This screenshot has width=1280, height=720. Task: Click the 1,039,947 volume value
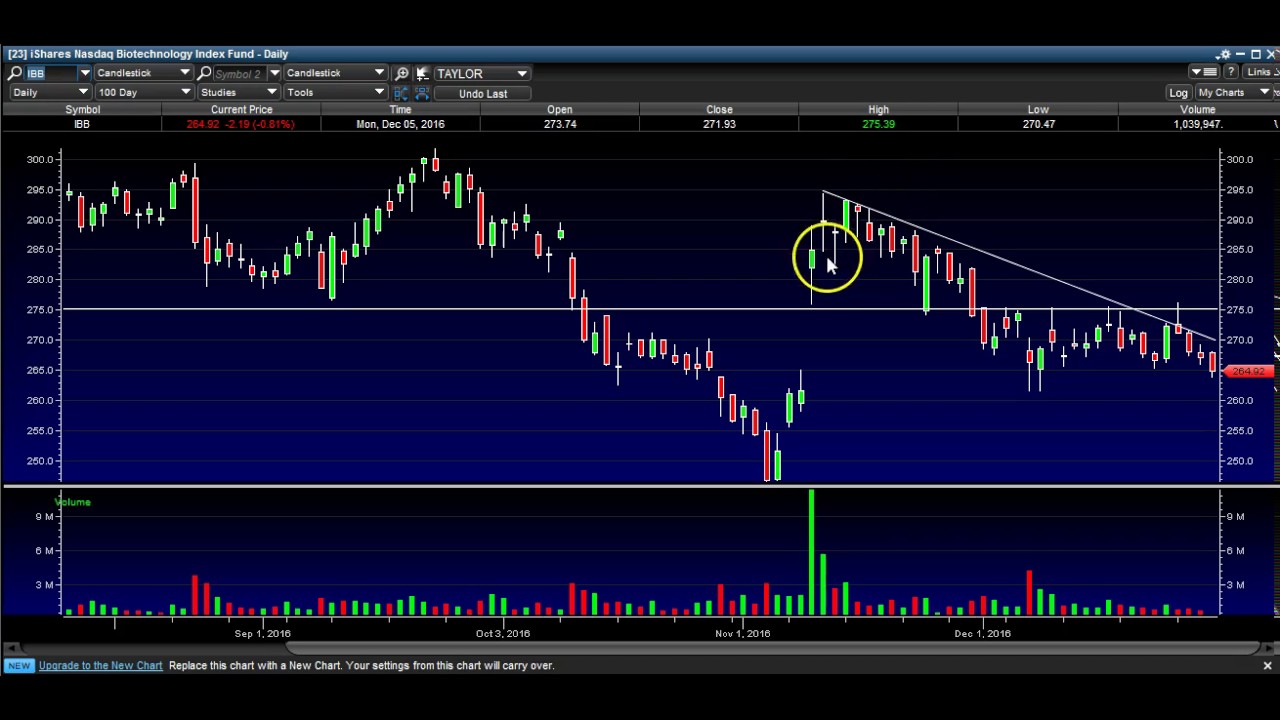point(1197,124)
